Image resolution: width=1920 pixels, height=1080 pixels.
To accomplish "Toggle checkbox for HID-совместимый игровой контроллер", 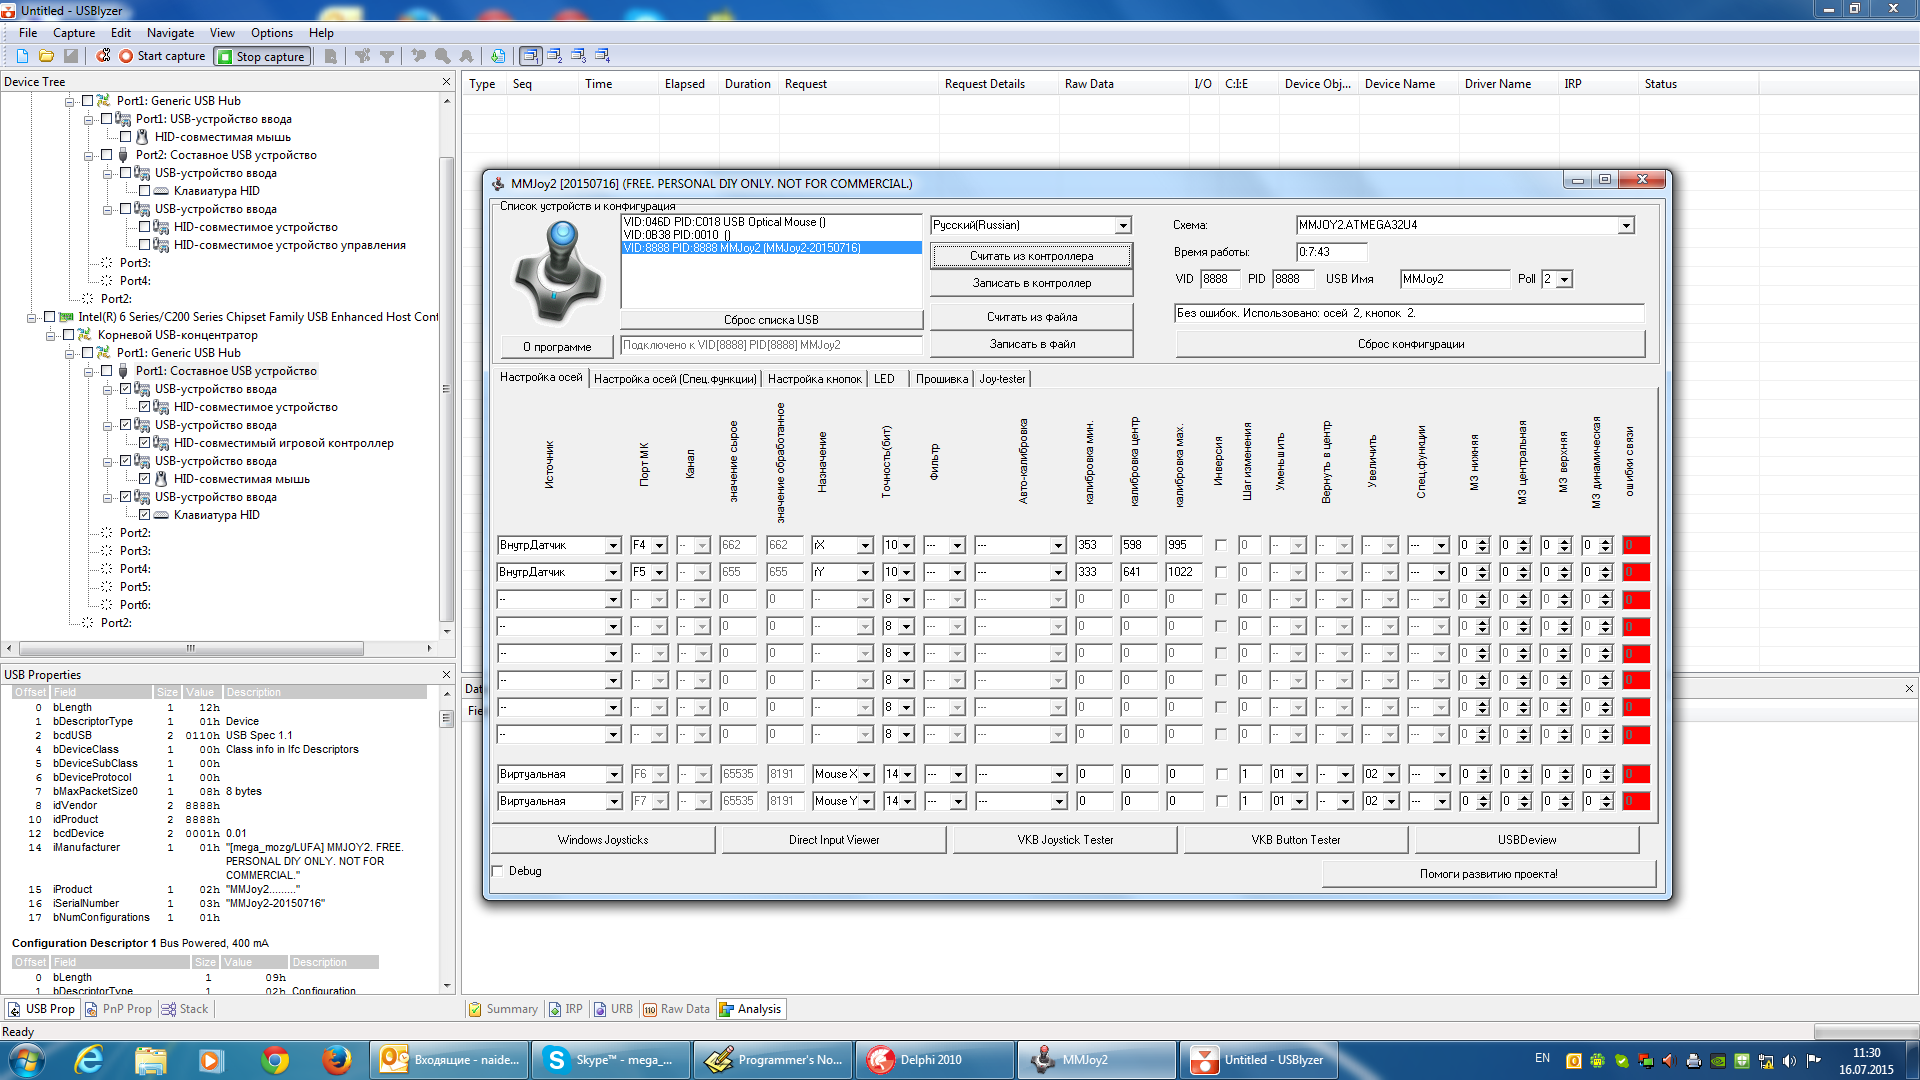I will click(144, 443).
